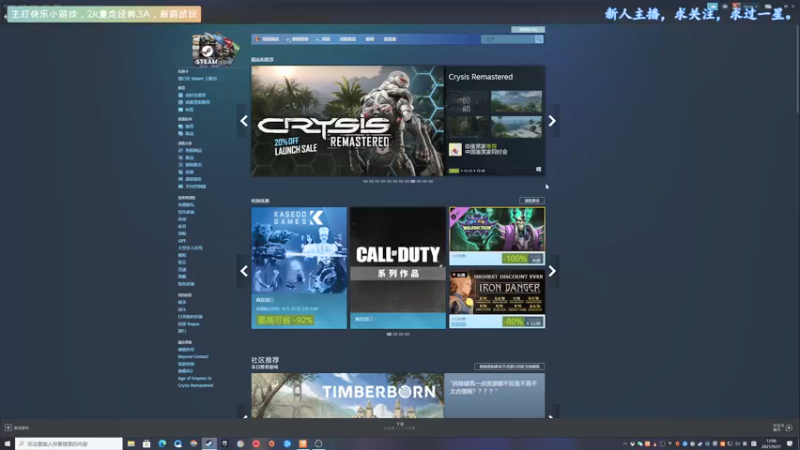800x450 pixels.
Task: Open the notification center icon in taskbar
Action: (790, 444)
